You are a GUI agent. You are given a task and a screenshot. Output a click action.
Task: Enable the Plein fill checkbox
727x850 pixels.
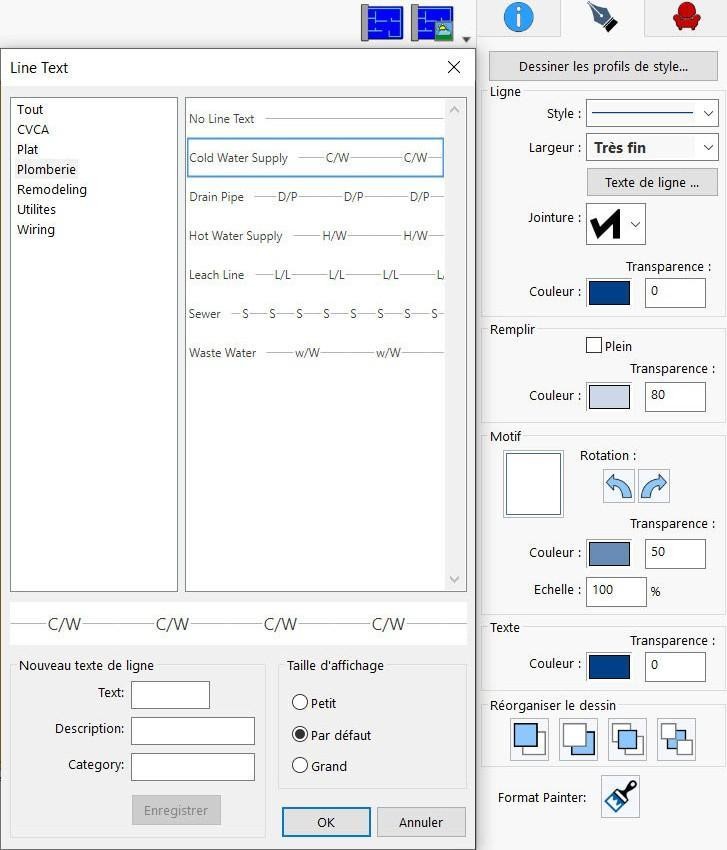point(594,345)
